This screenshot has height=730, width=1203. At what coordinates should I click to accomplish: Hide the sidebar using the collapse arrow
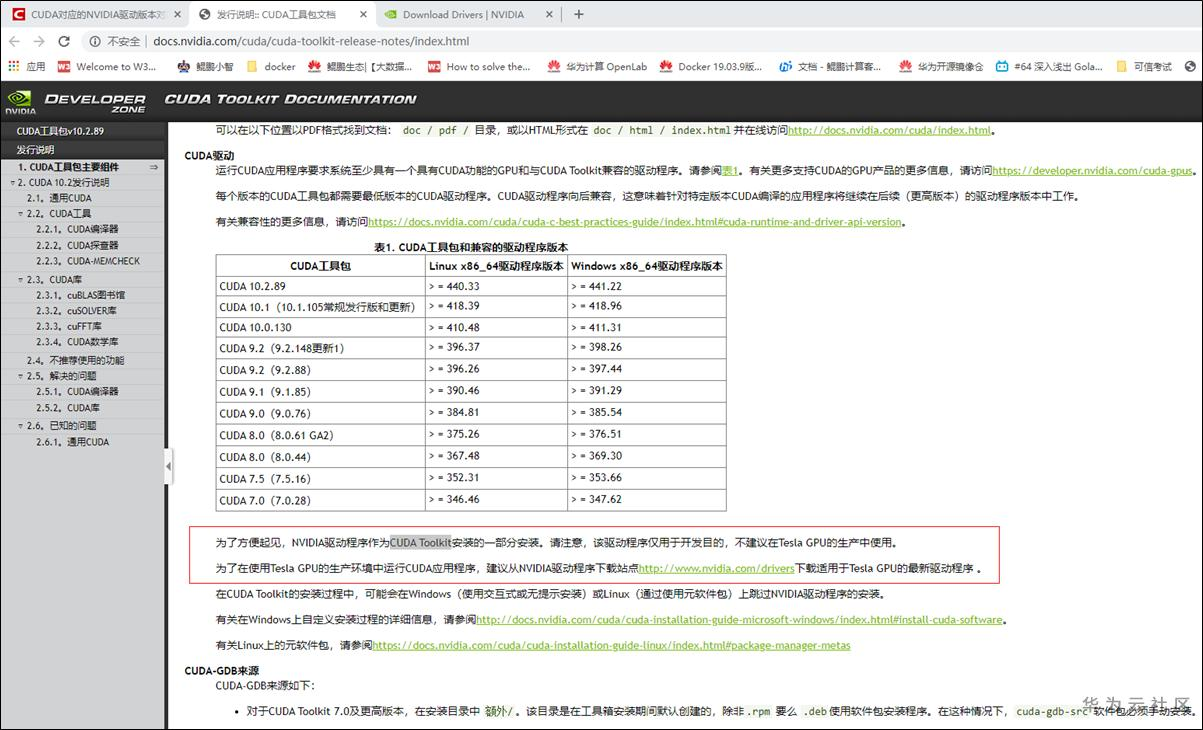169,465
